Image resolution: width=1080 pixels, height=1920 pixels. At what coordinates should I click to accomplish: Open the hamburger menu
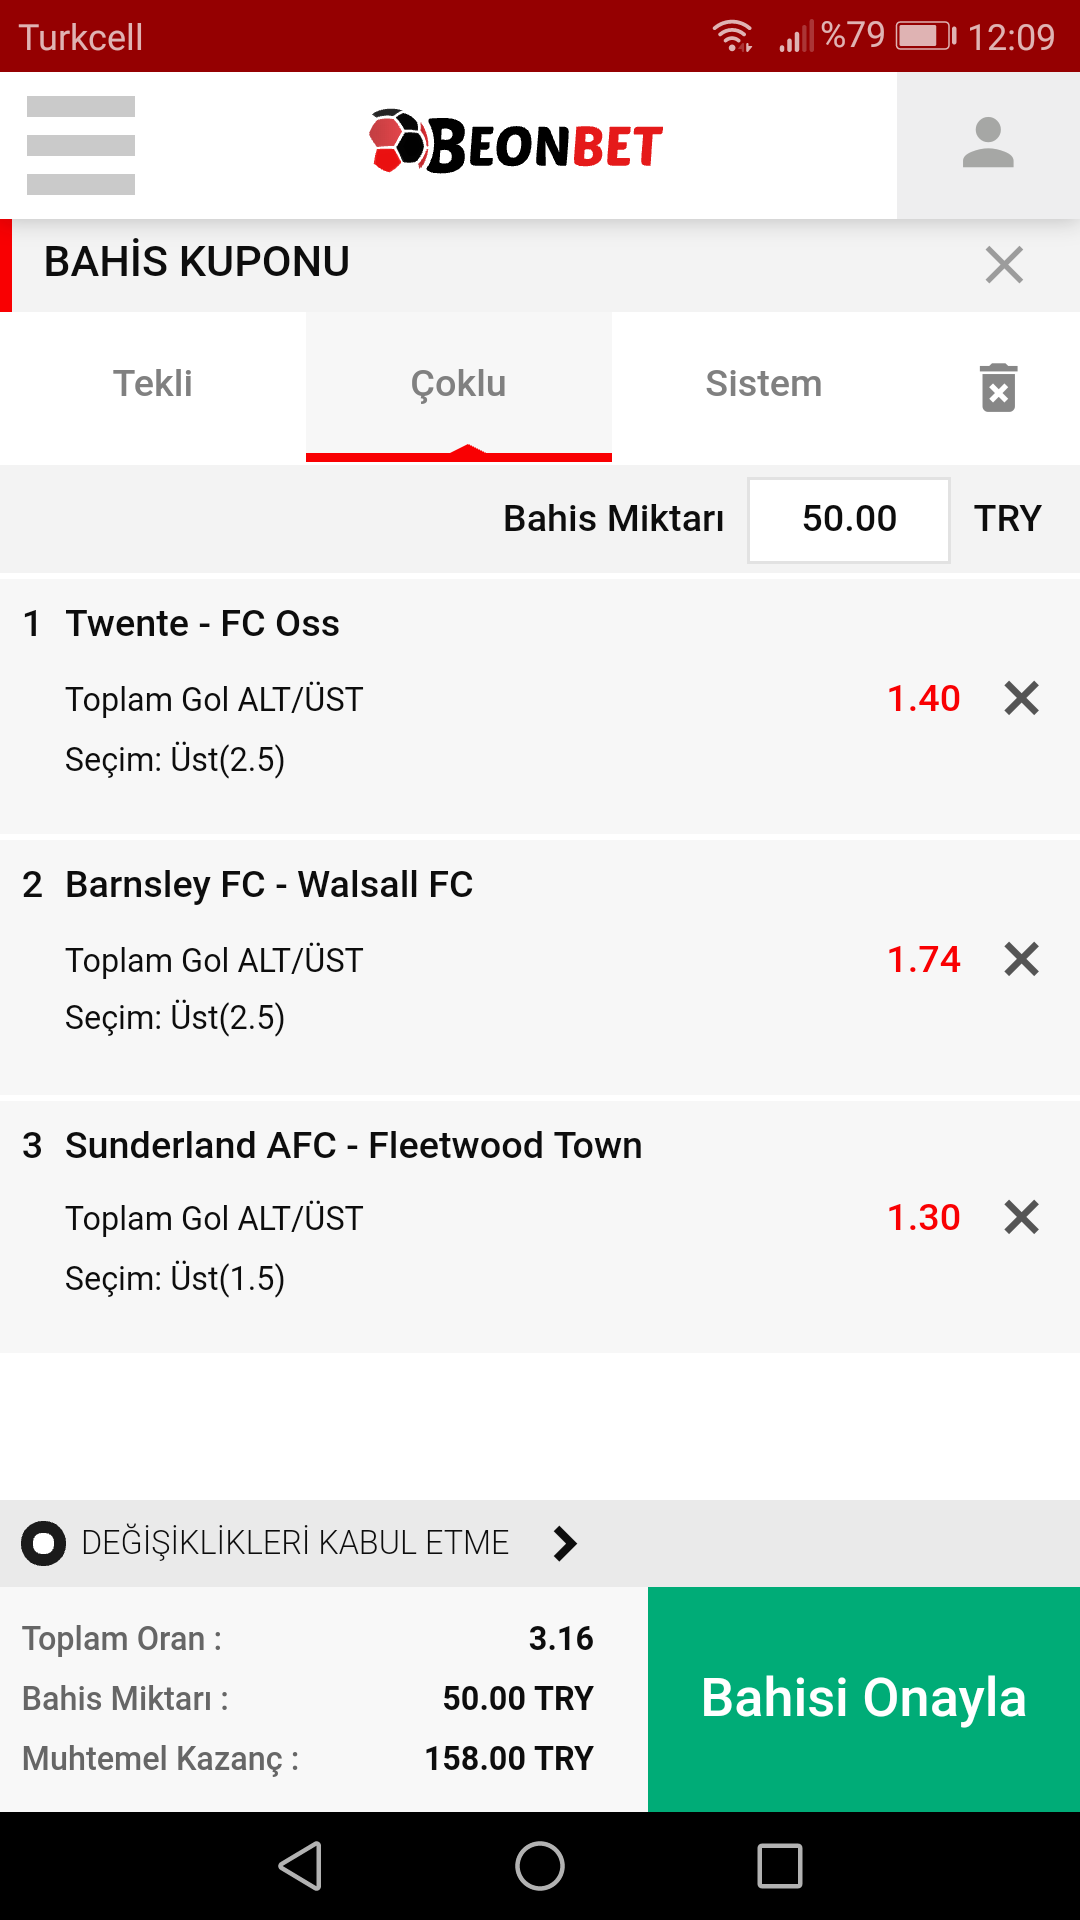click(x=81, y=145)
